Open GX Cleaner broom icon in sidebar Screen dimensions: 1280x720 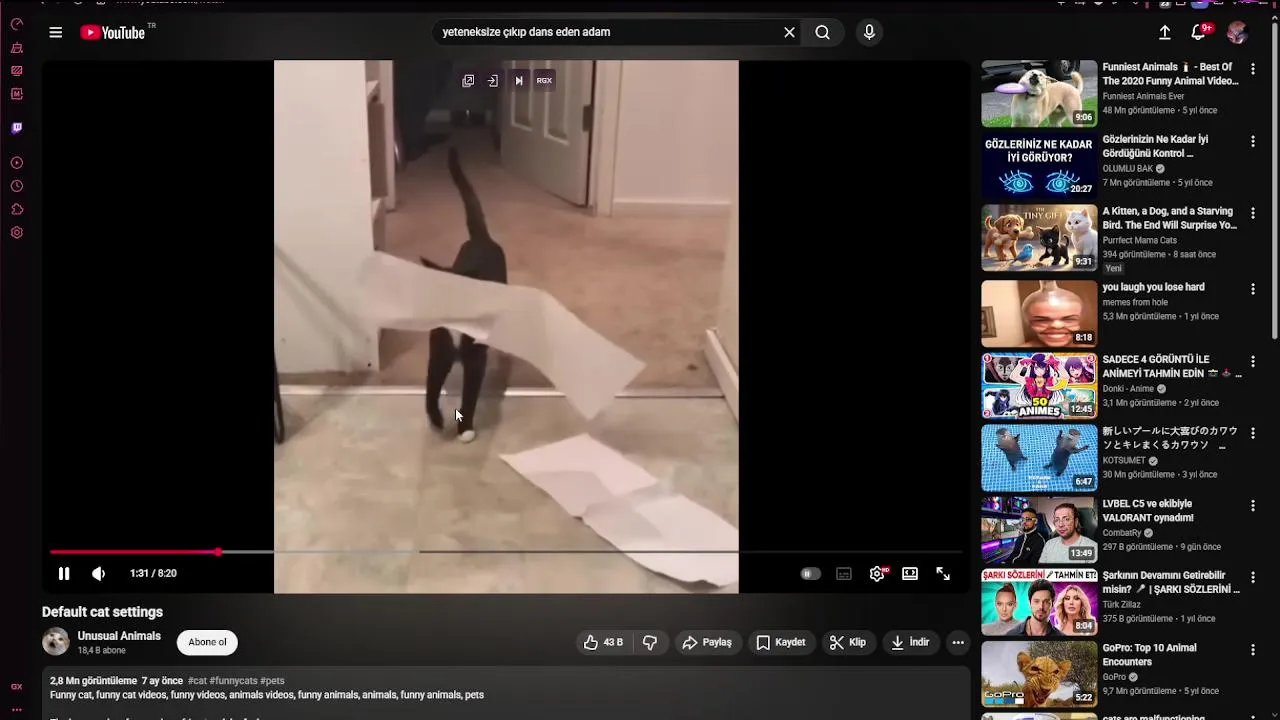pos(17,48)
